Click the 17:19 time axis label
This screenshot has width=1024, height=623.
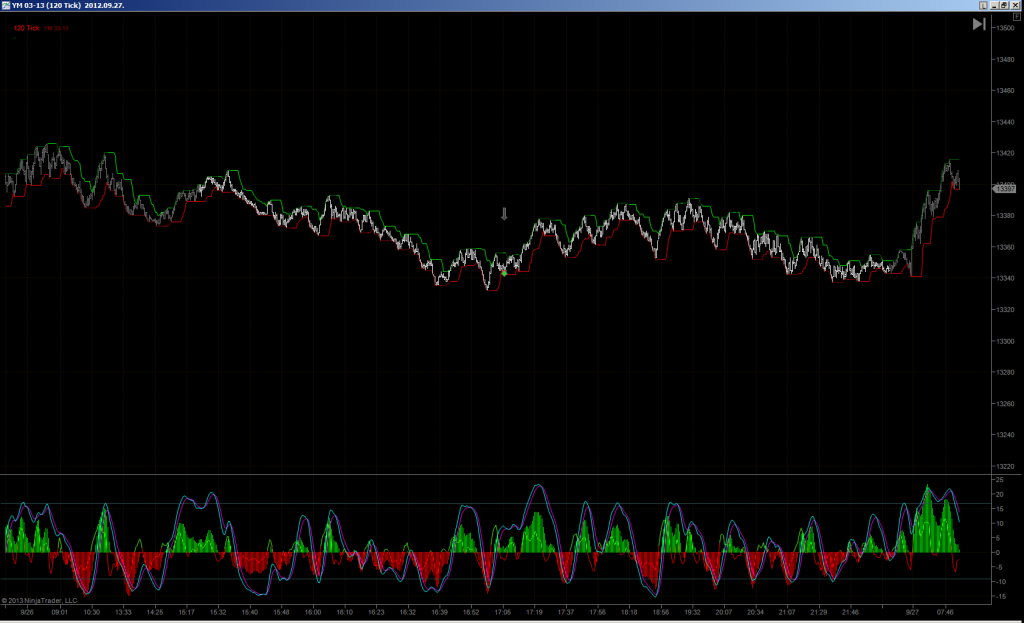click(x=534, y=613)
